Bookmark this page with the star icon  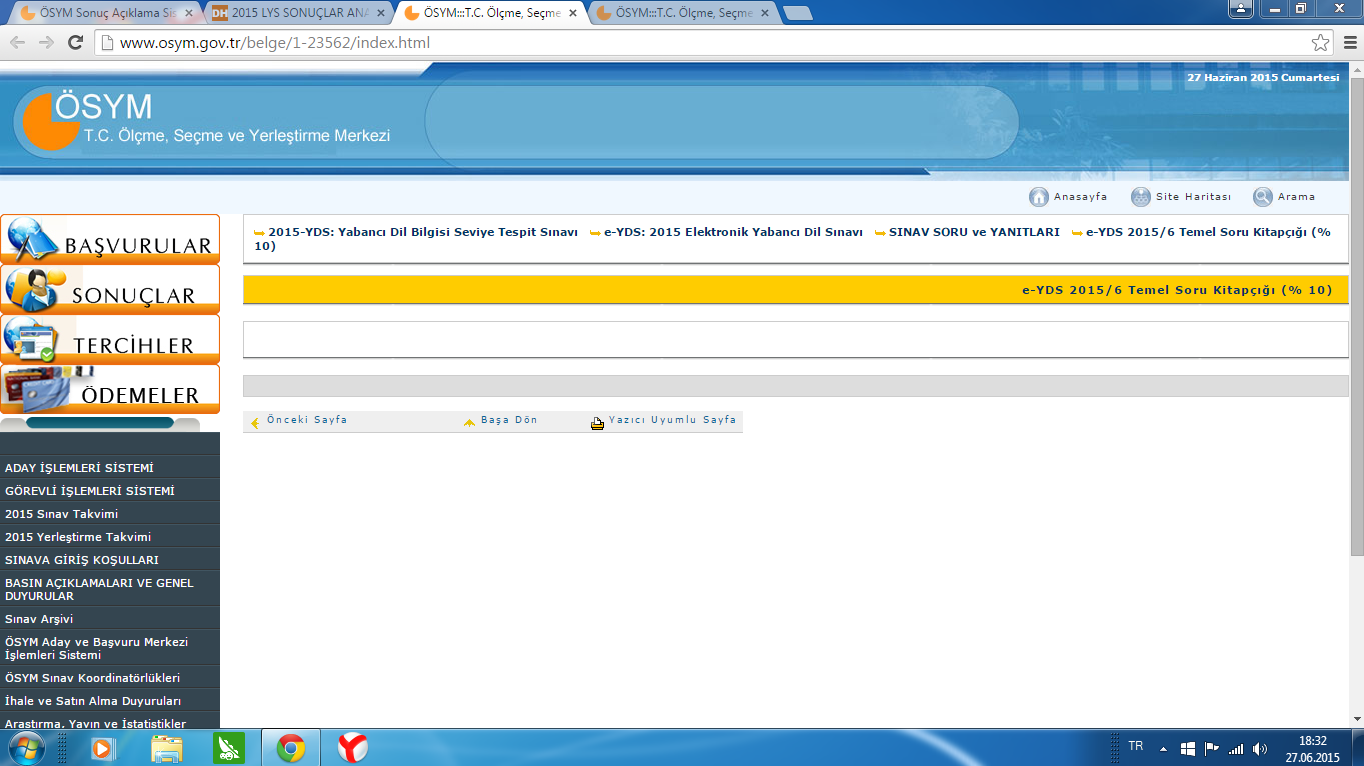point(1320,43)
